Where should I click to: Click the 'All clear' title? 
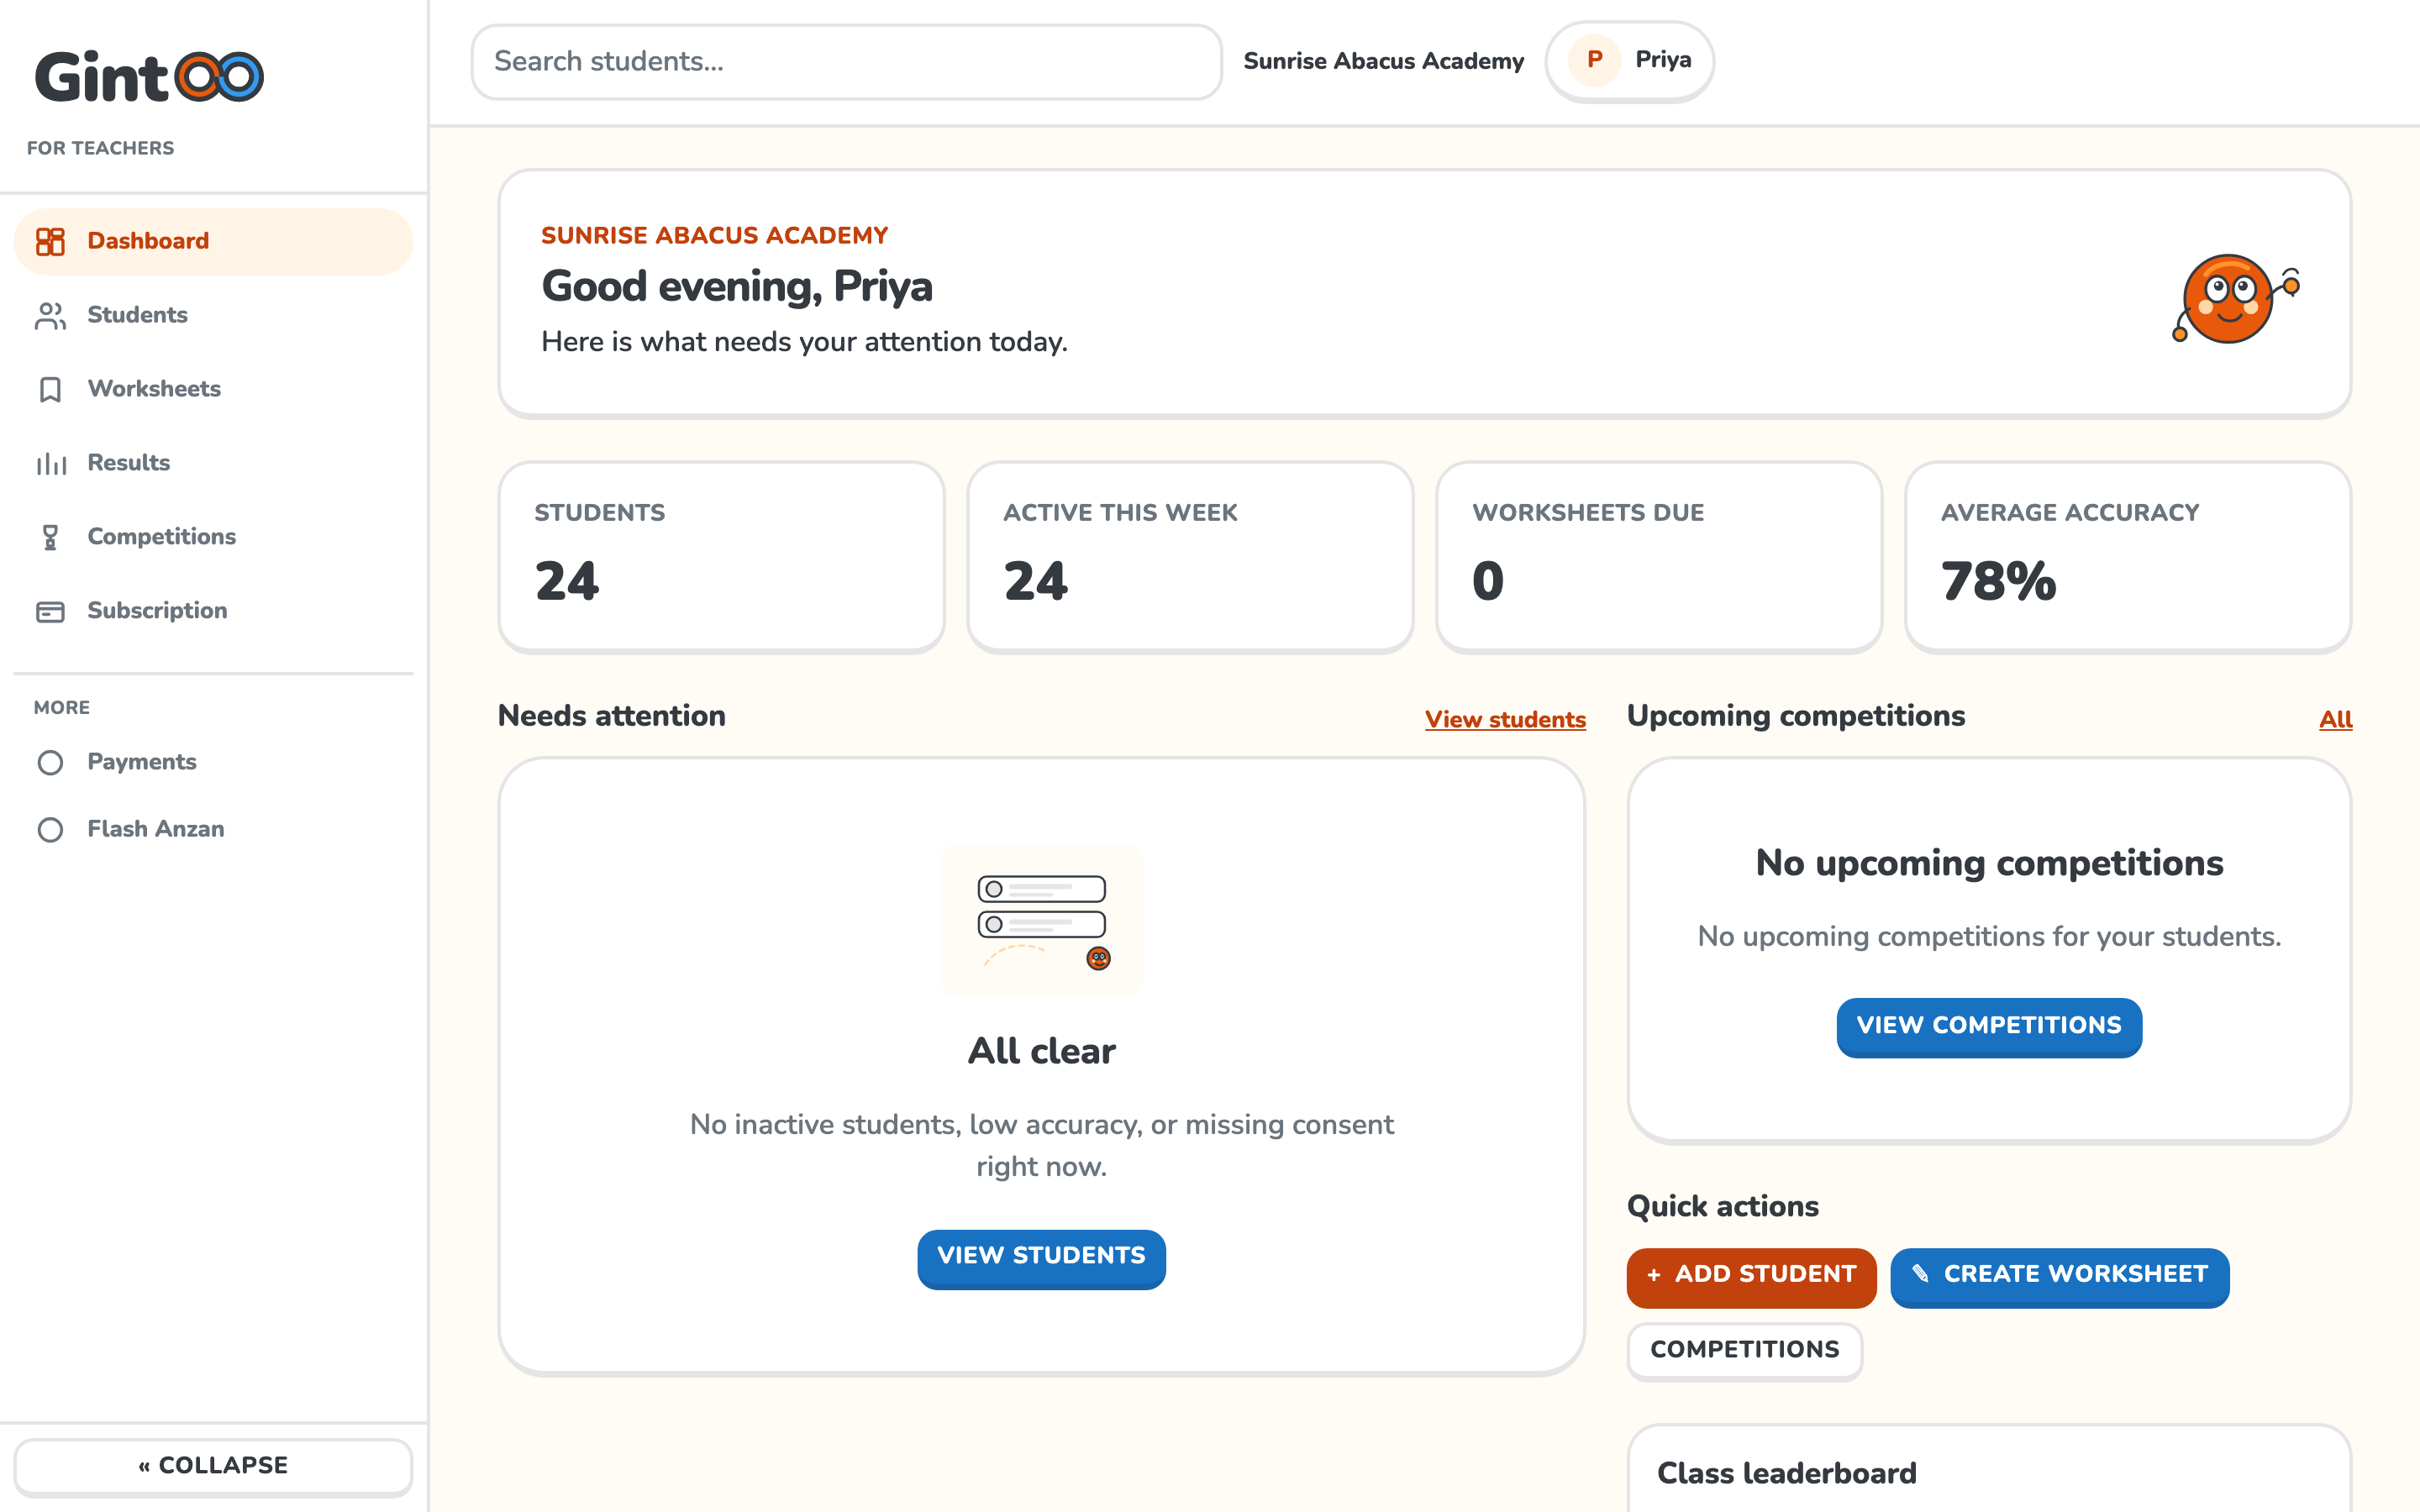[1041, 1051]
